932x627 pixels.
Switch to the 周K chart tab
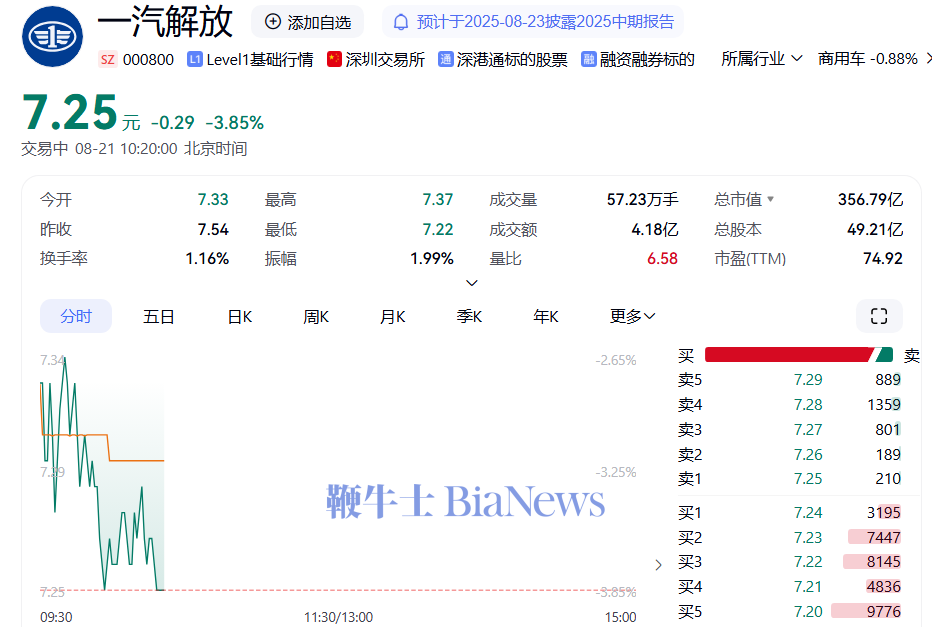316,317
